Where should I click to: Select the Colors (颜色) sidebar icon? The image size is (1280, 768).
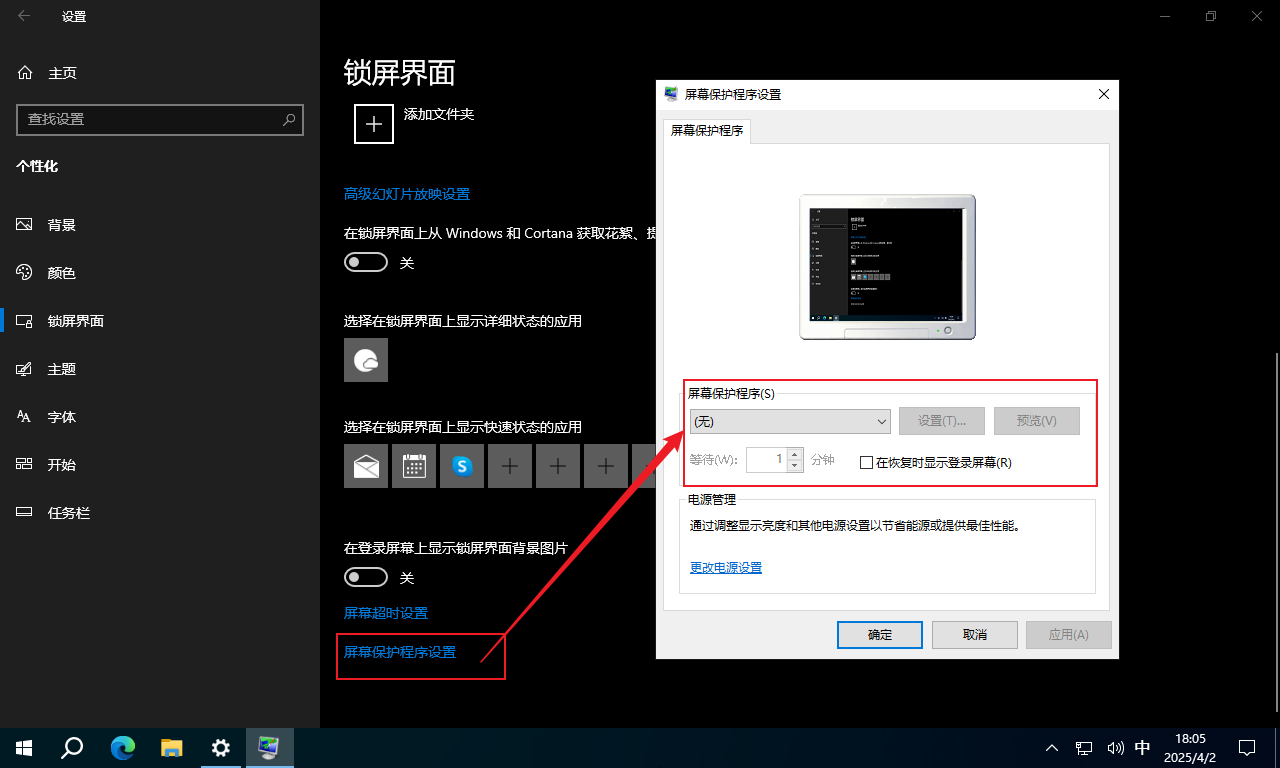click(25, 273)
